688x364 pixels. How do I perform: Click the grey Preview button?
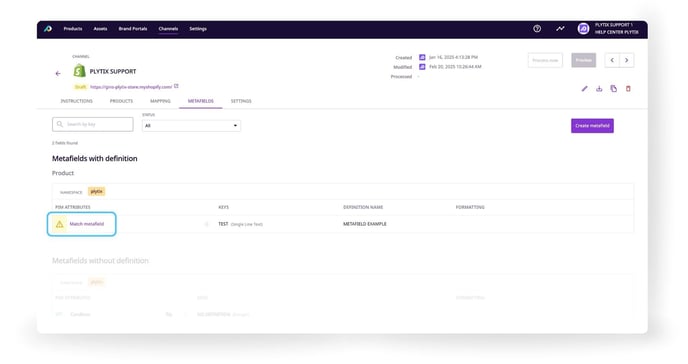pos(584,61)
